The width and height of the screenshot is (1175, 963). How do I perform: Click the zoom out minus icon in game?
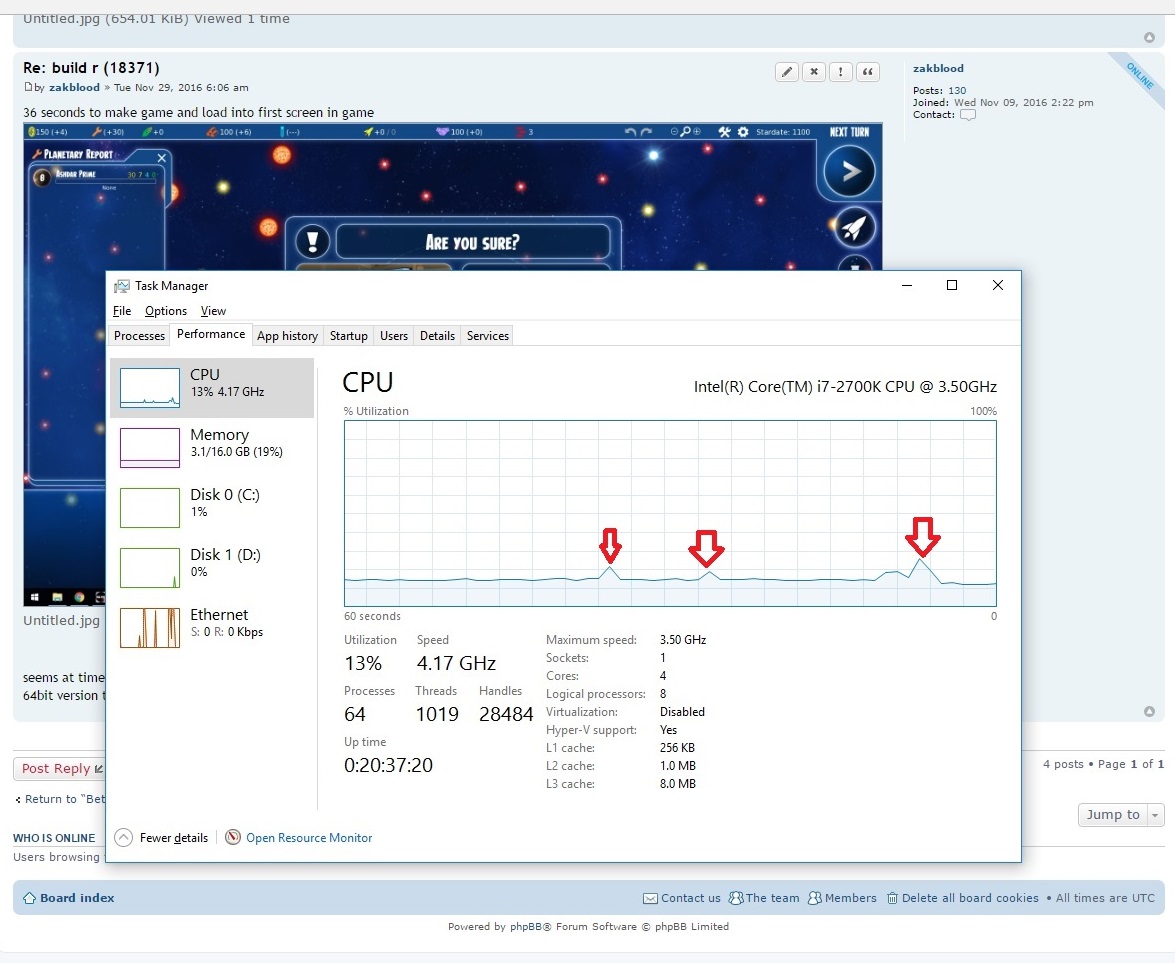click(x=674, y=131)
